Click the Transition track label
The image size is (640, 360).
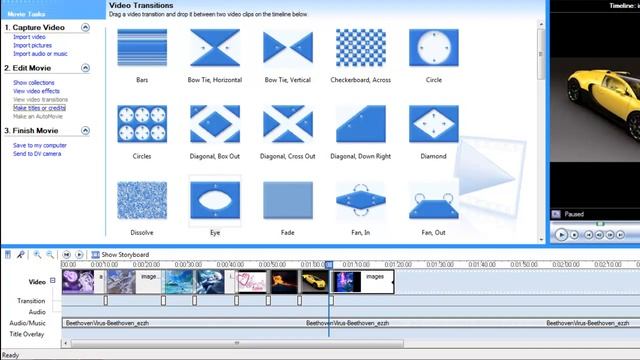[31, 301]
